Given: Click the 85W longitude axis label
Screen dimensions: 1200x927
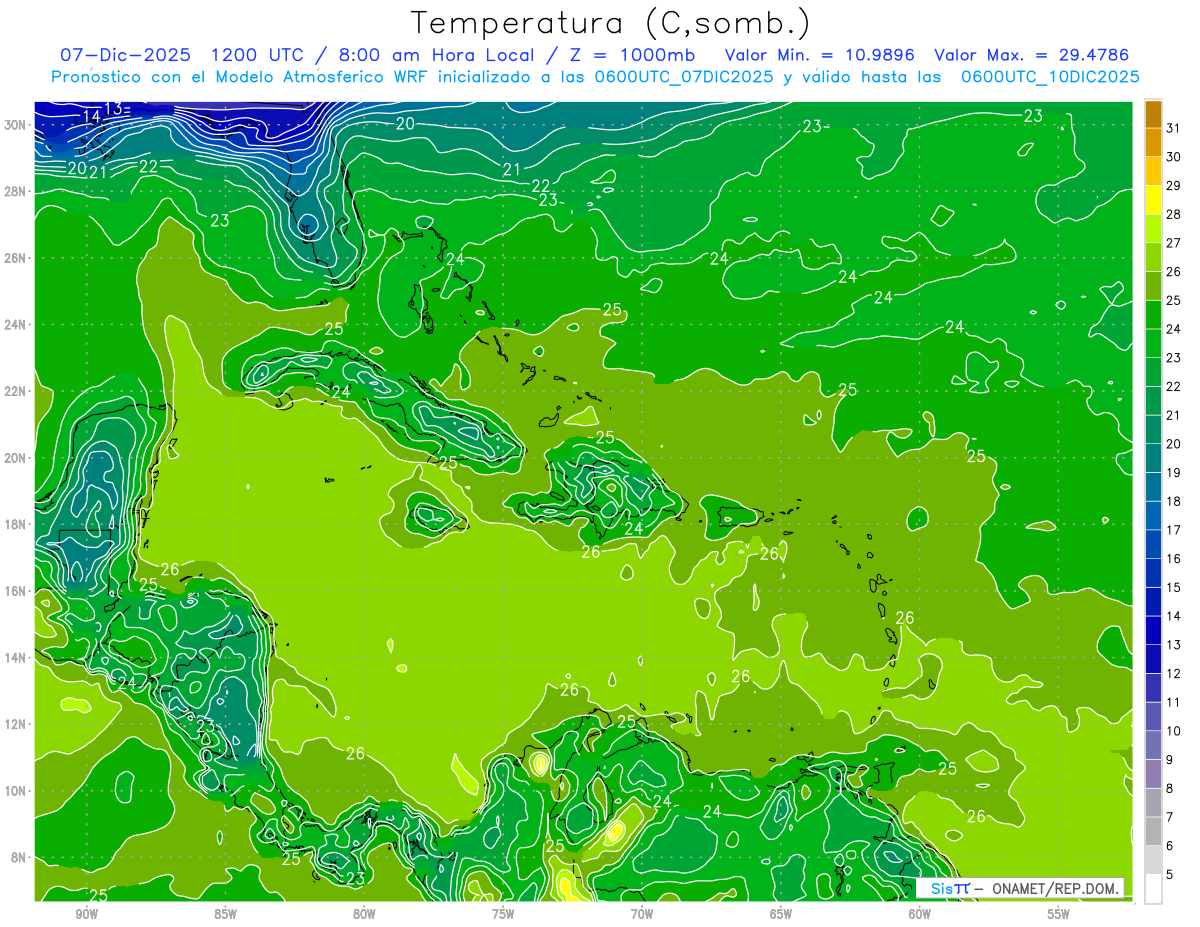Looking at the screenshot, I should click(x=225, y=914).
